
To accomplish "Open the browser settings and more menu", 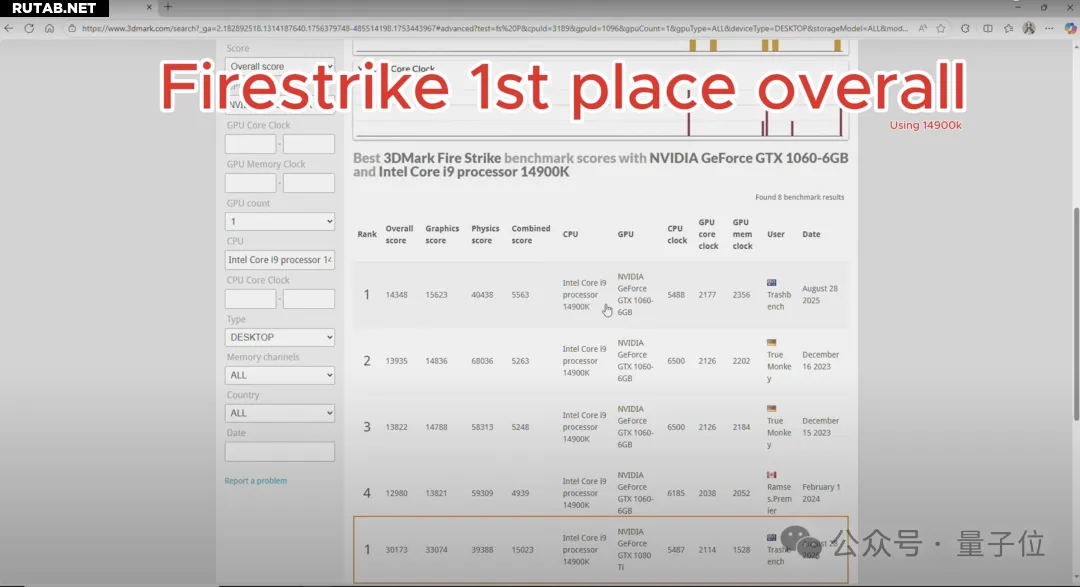I will pyautogui.click(x=1049, y=28).
